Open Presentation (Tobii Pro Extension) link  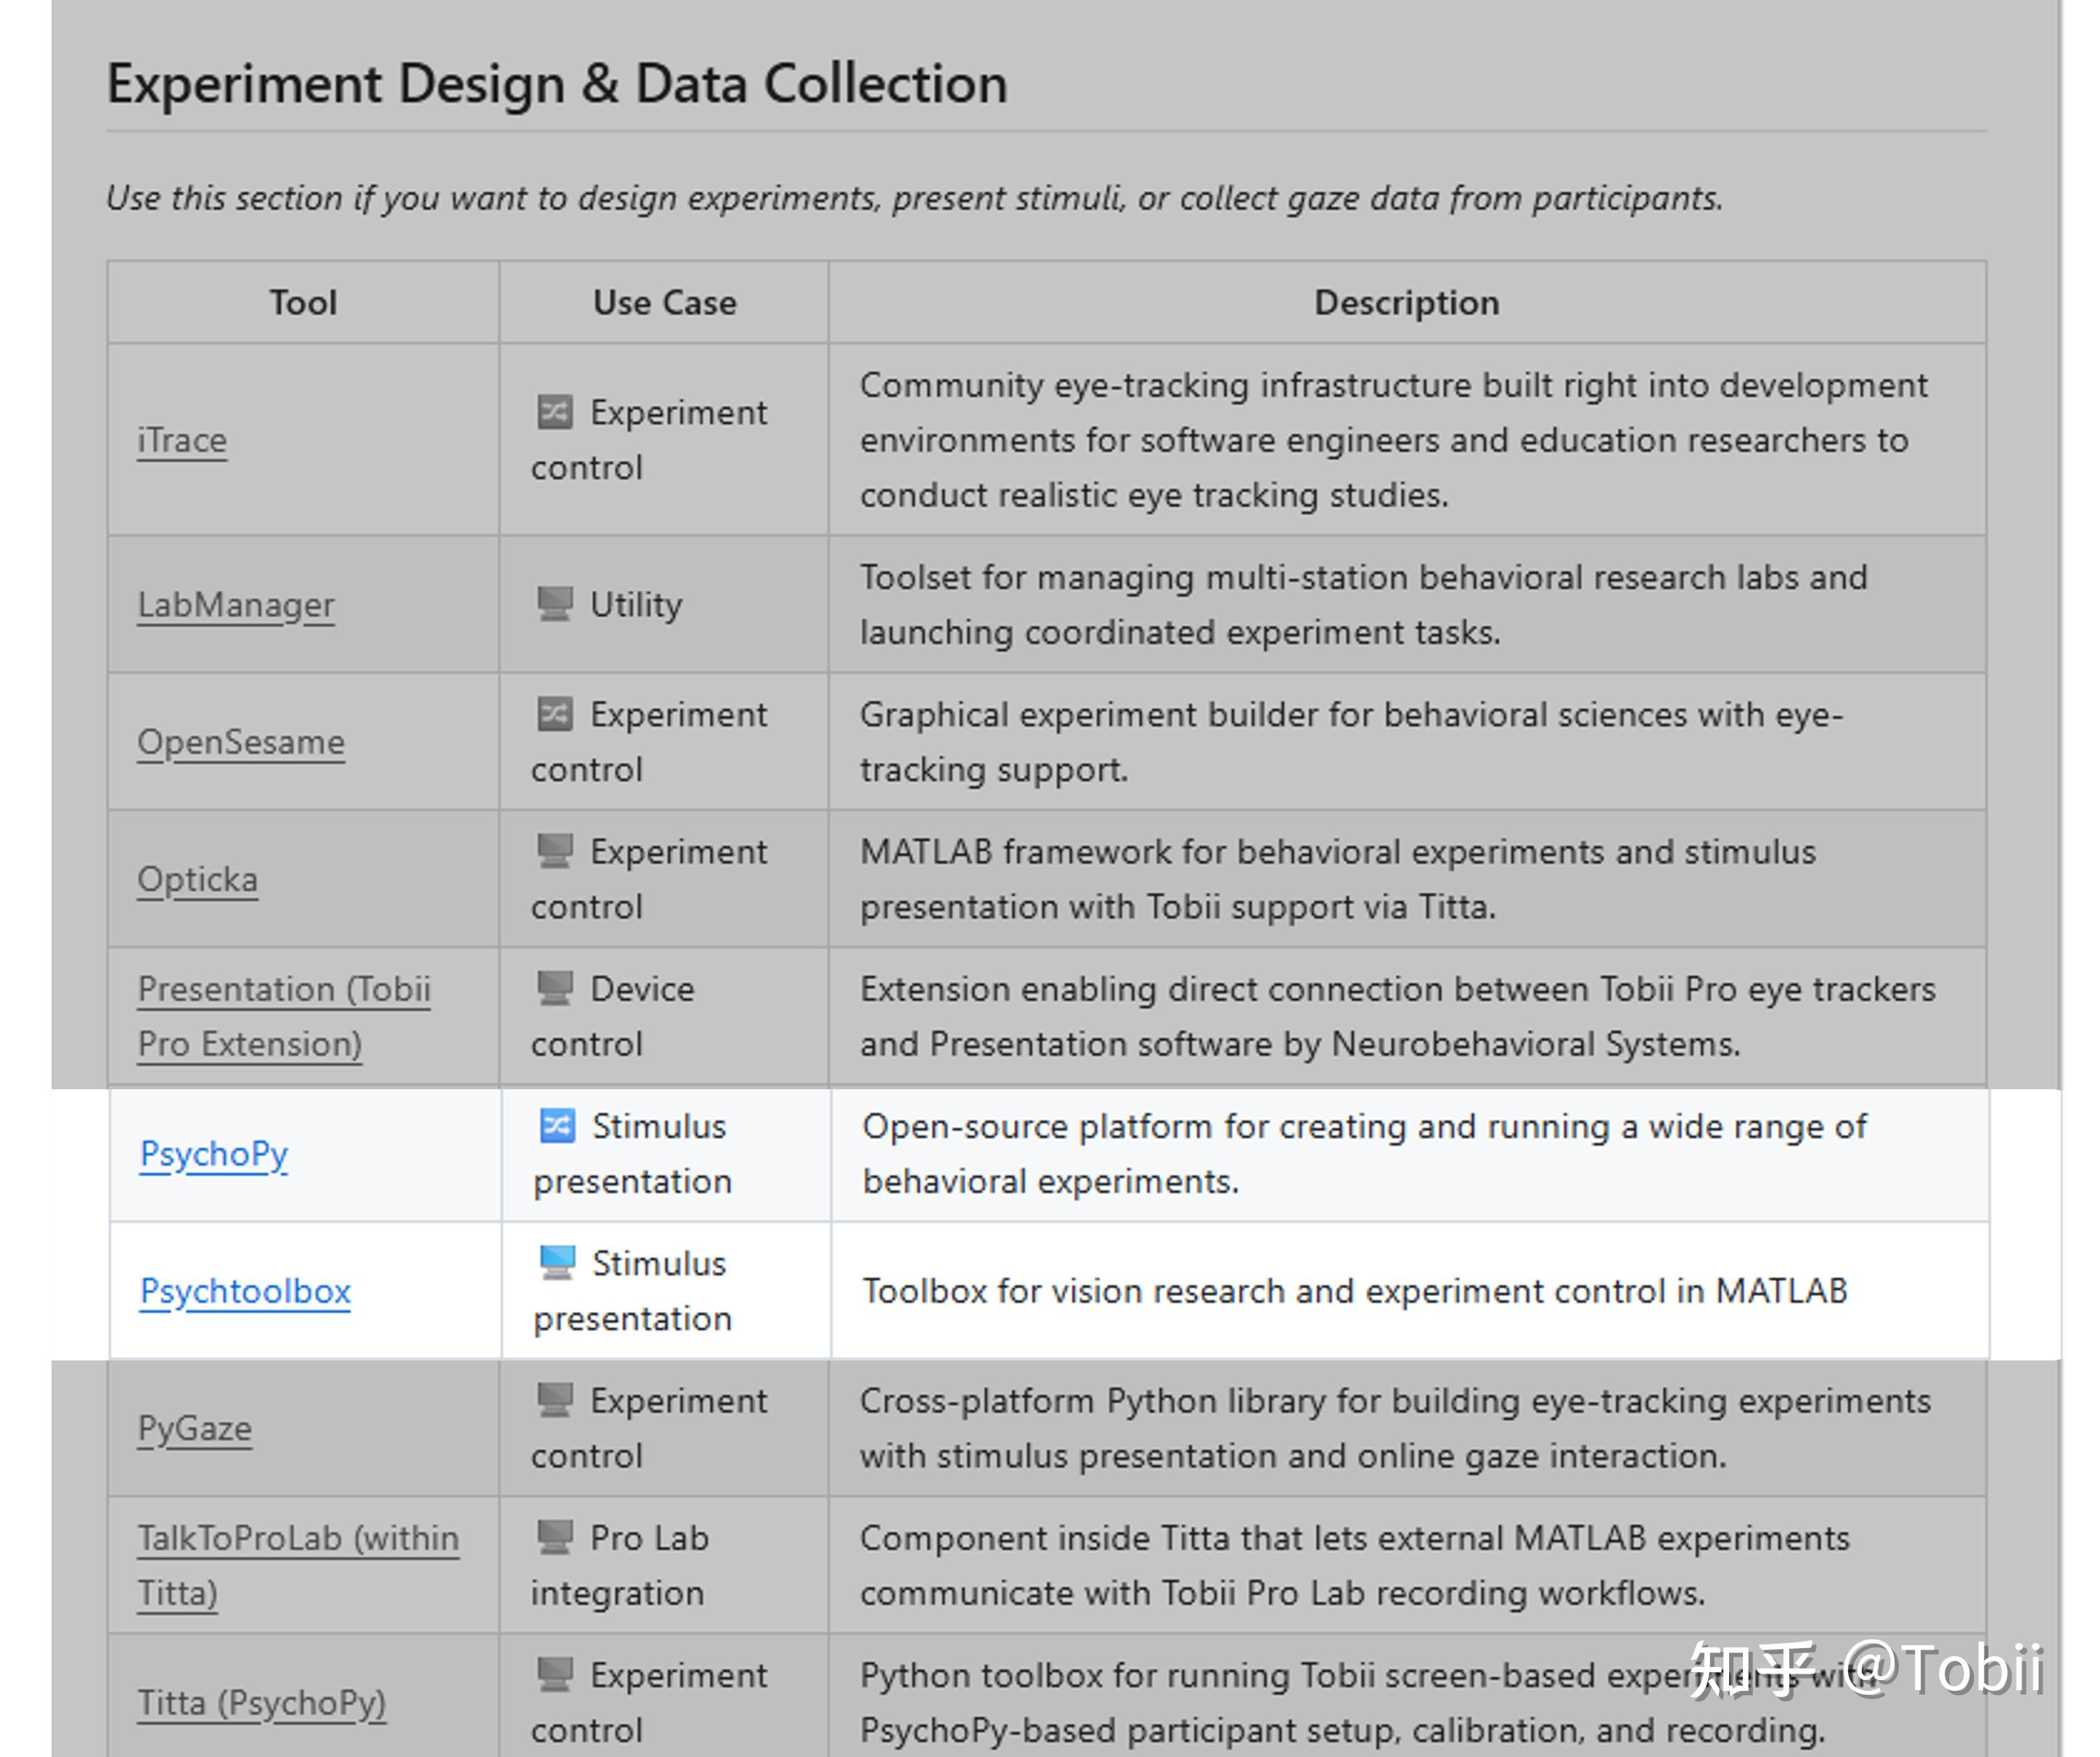[x=284, y=1016]
